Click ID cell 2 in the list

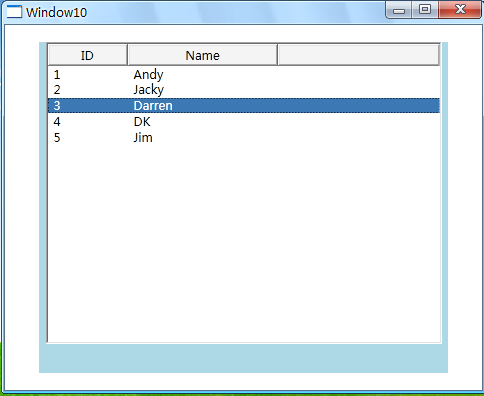pyautogui.click(x=57, y=90)
